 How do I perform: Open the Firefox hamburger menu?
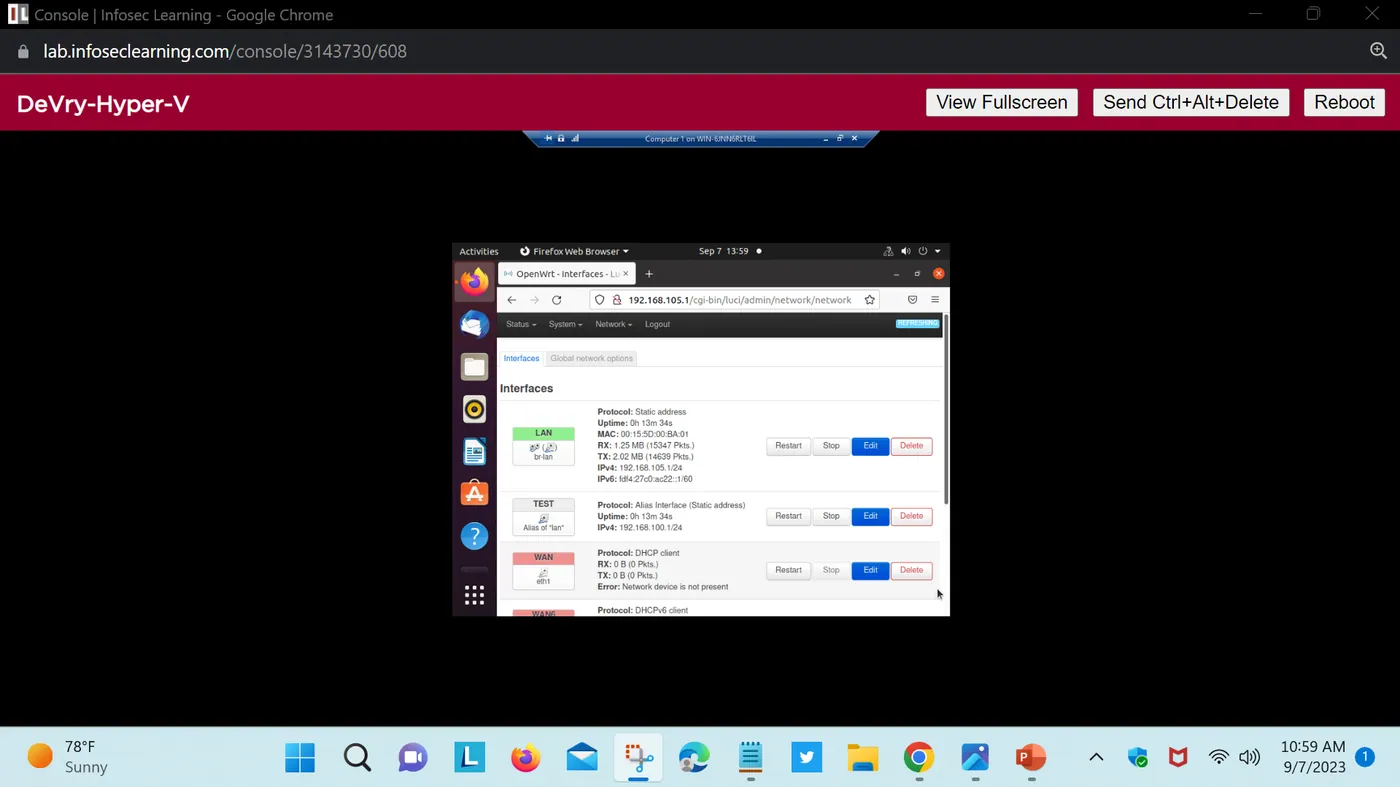935,300
